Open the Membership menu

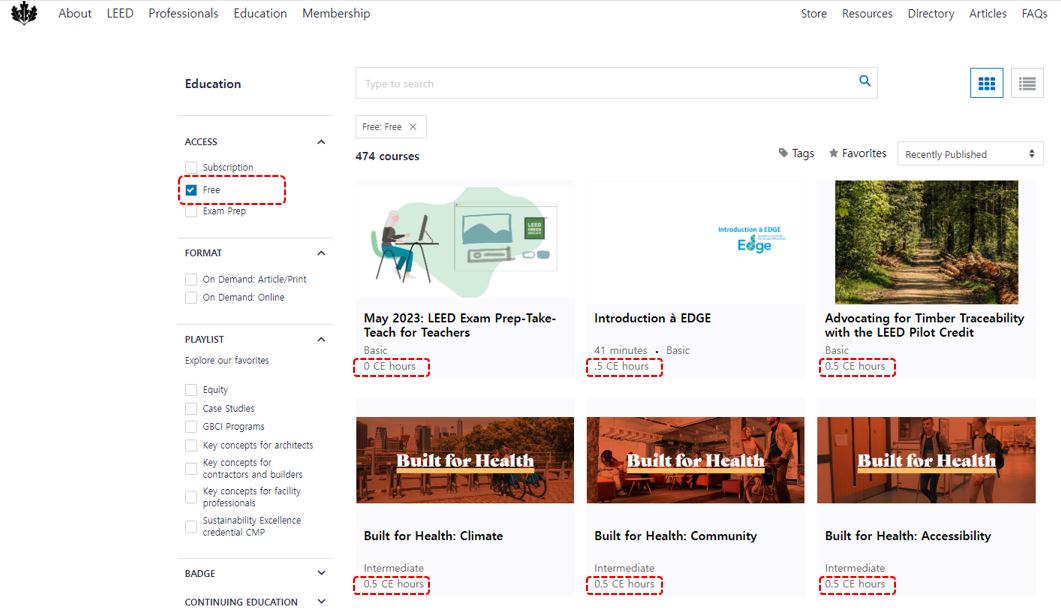pos(336,14)
